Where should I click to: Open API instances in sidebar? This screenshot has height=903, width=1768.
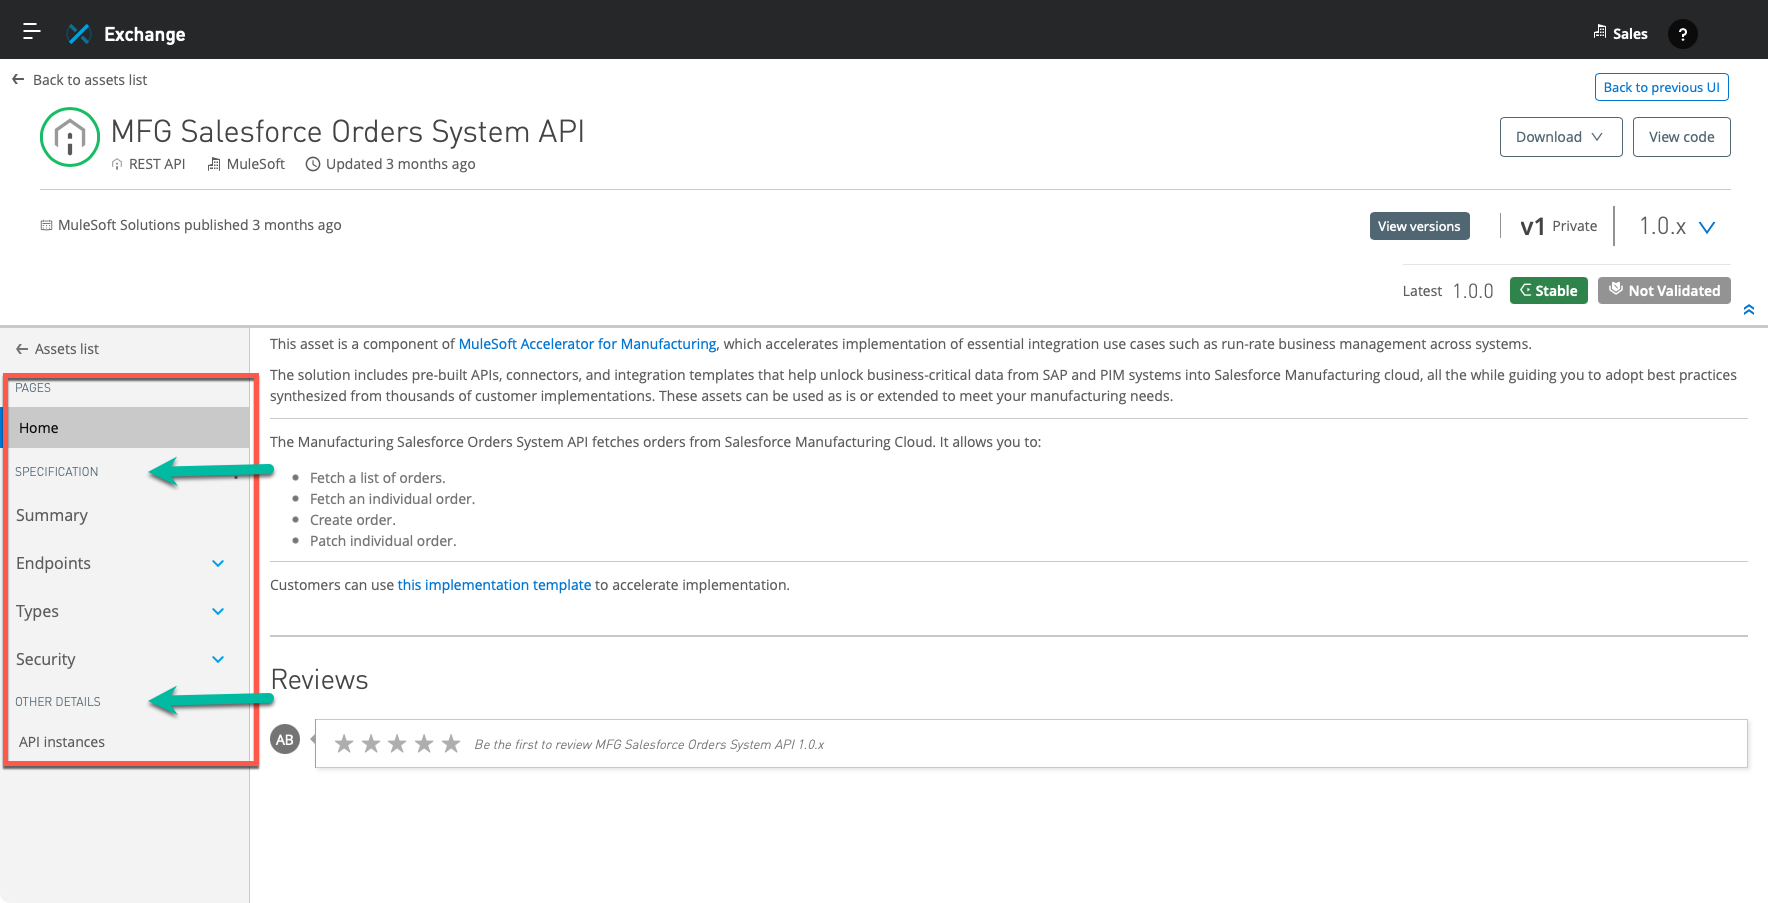coord(62,742)
